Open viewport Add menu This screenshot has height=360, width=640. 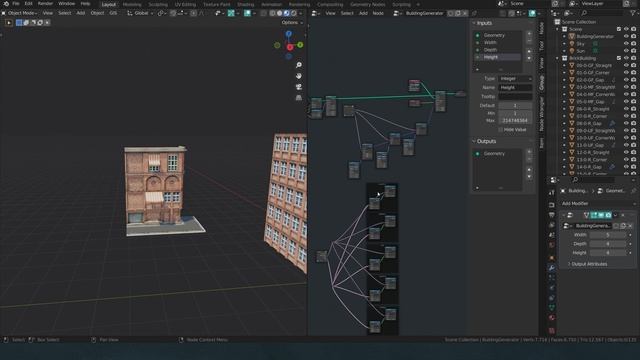pyautogui.click(x=81, y=13)
